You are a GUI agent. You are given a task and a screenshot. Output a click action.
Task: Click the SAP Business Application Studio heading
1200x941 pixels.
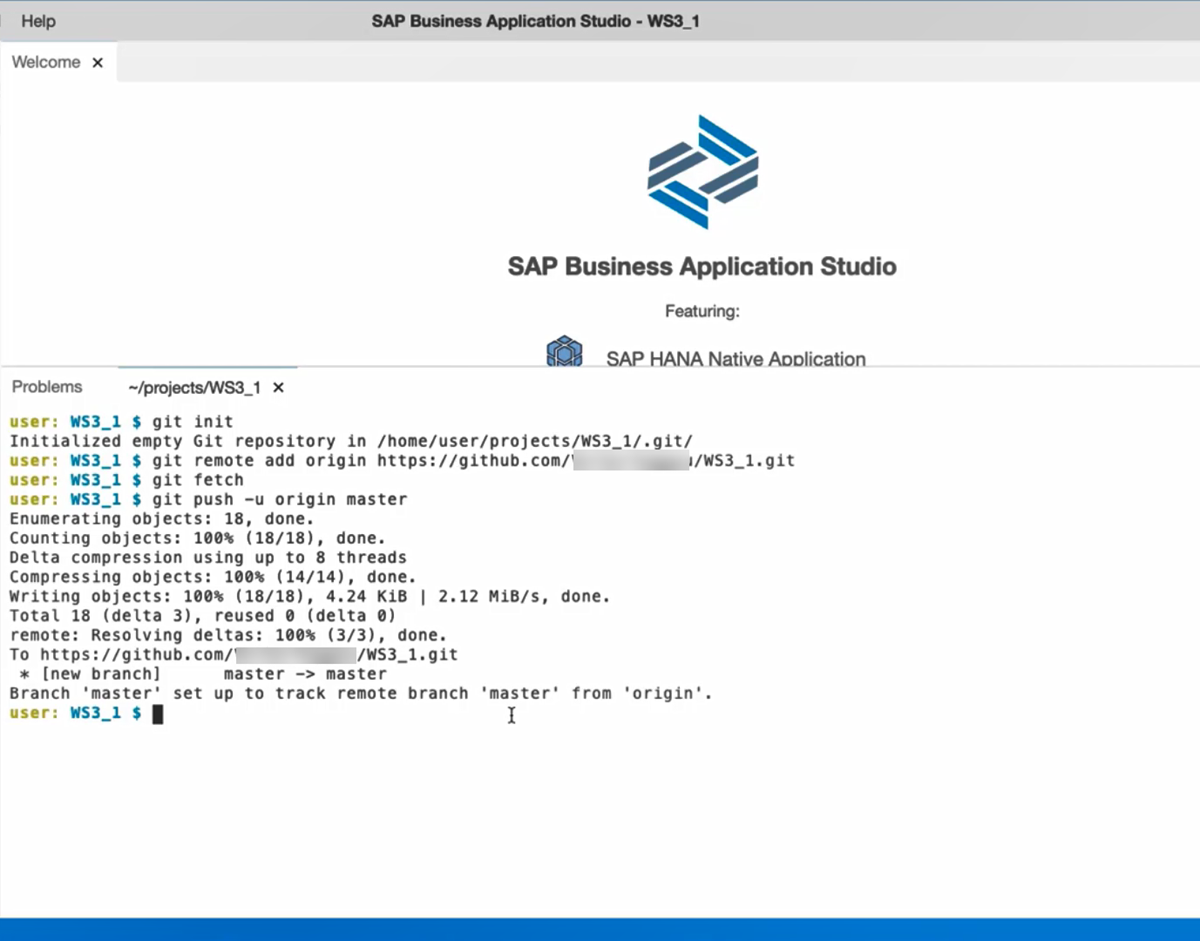pos(702,266)
